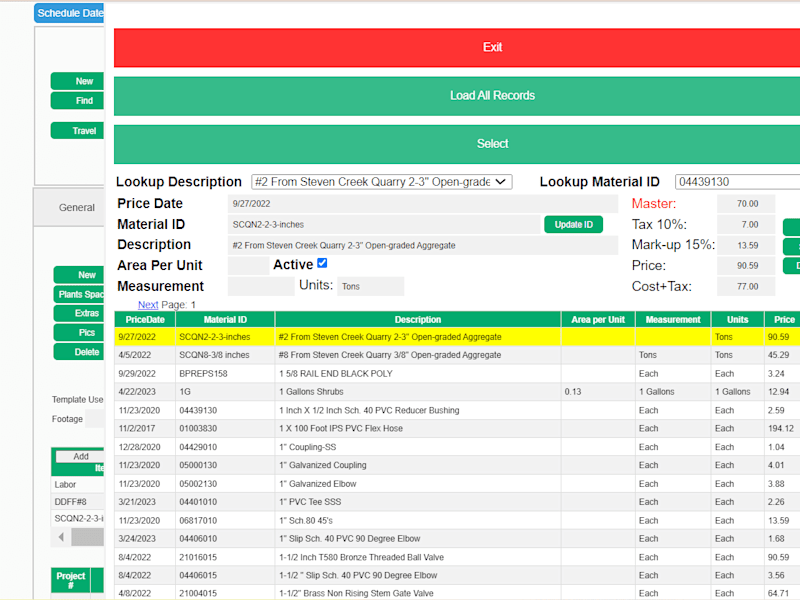Select 1" Slip Sch. 40 PVC Elbow row
The width and height of the screenshot is (800, 600).
pyautogui.click(x=457, y=539)
